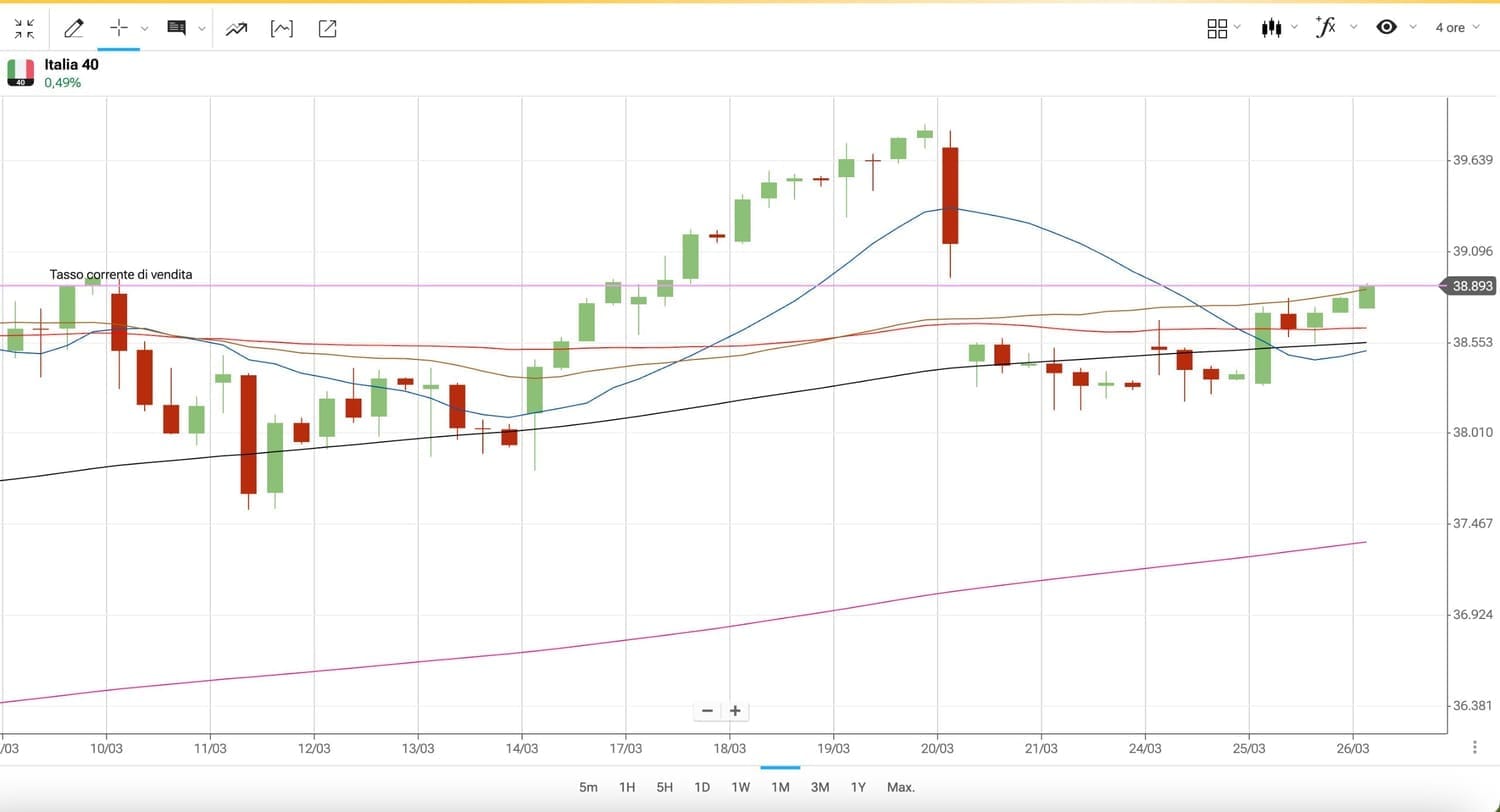
Task: Select the Max. time range
Action: pyautogui.click(x=900, y=787)
